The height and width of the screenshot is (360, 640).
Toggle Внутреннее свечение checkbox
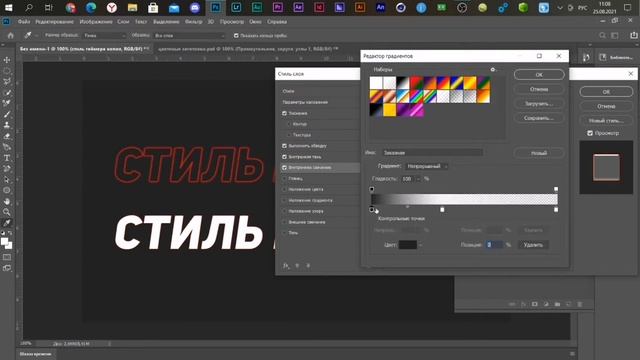tap(284, 167)
